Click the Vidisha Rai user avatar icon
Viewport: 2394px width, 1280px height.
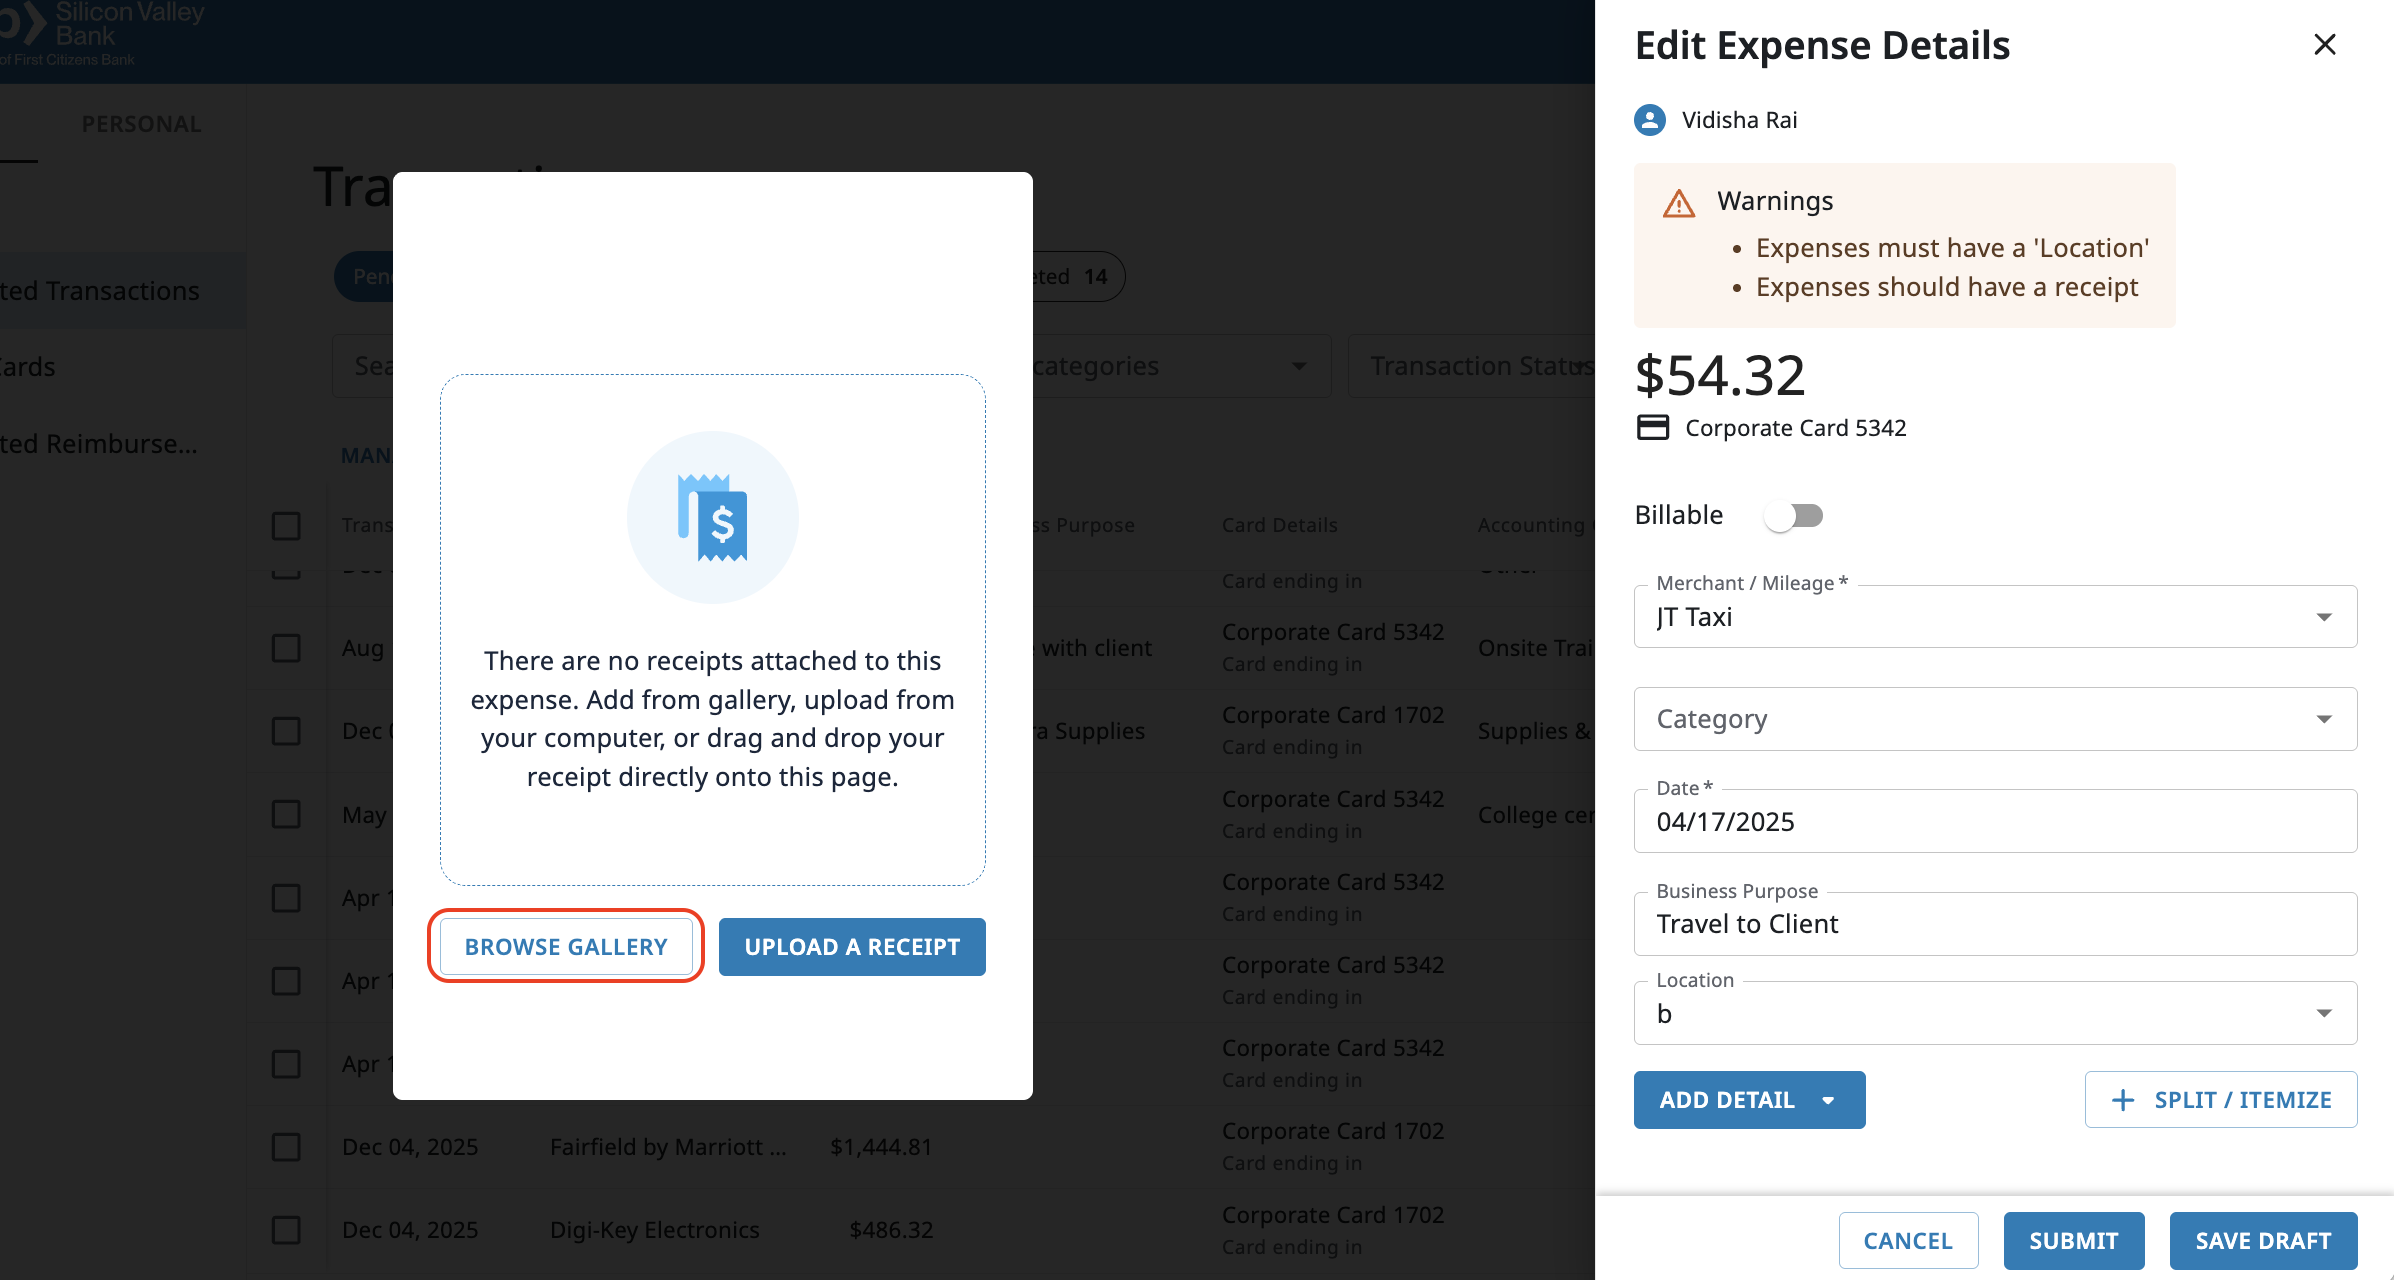click(1650, 120)
